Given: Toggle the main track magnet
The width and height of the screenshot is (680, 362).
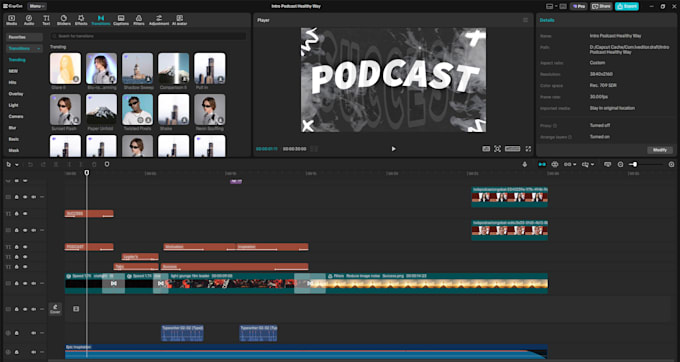Looking at the screenshot, I should (542, 165).
